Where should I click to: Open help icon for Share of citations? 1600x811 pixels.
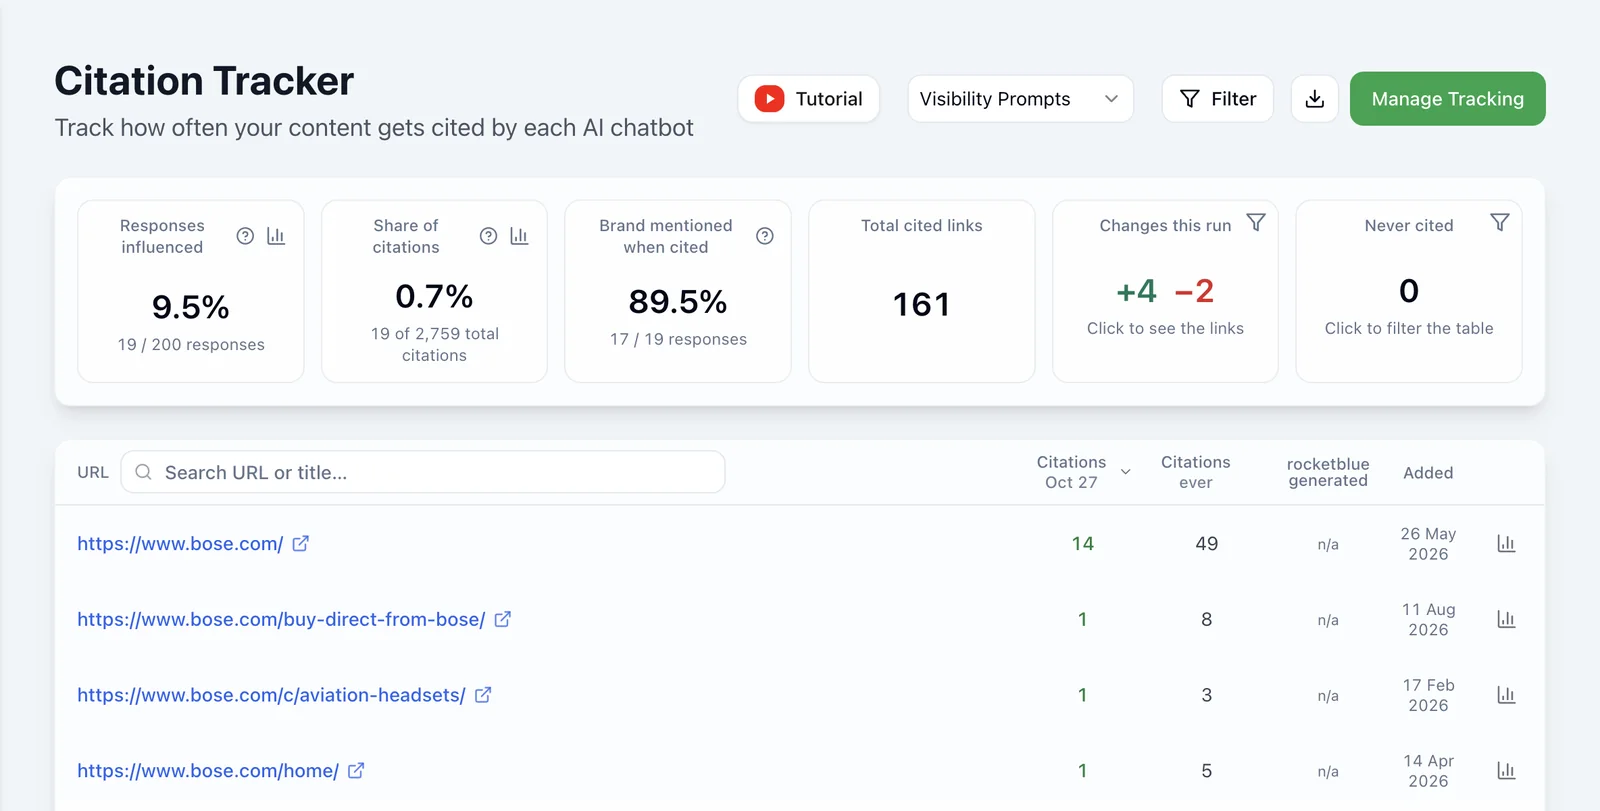[x=488, y=236]
